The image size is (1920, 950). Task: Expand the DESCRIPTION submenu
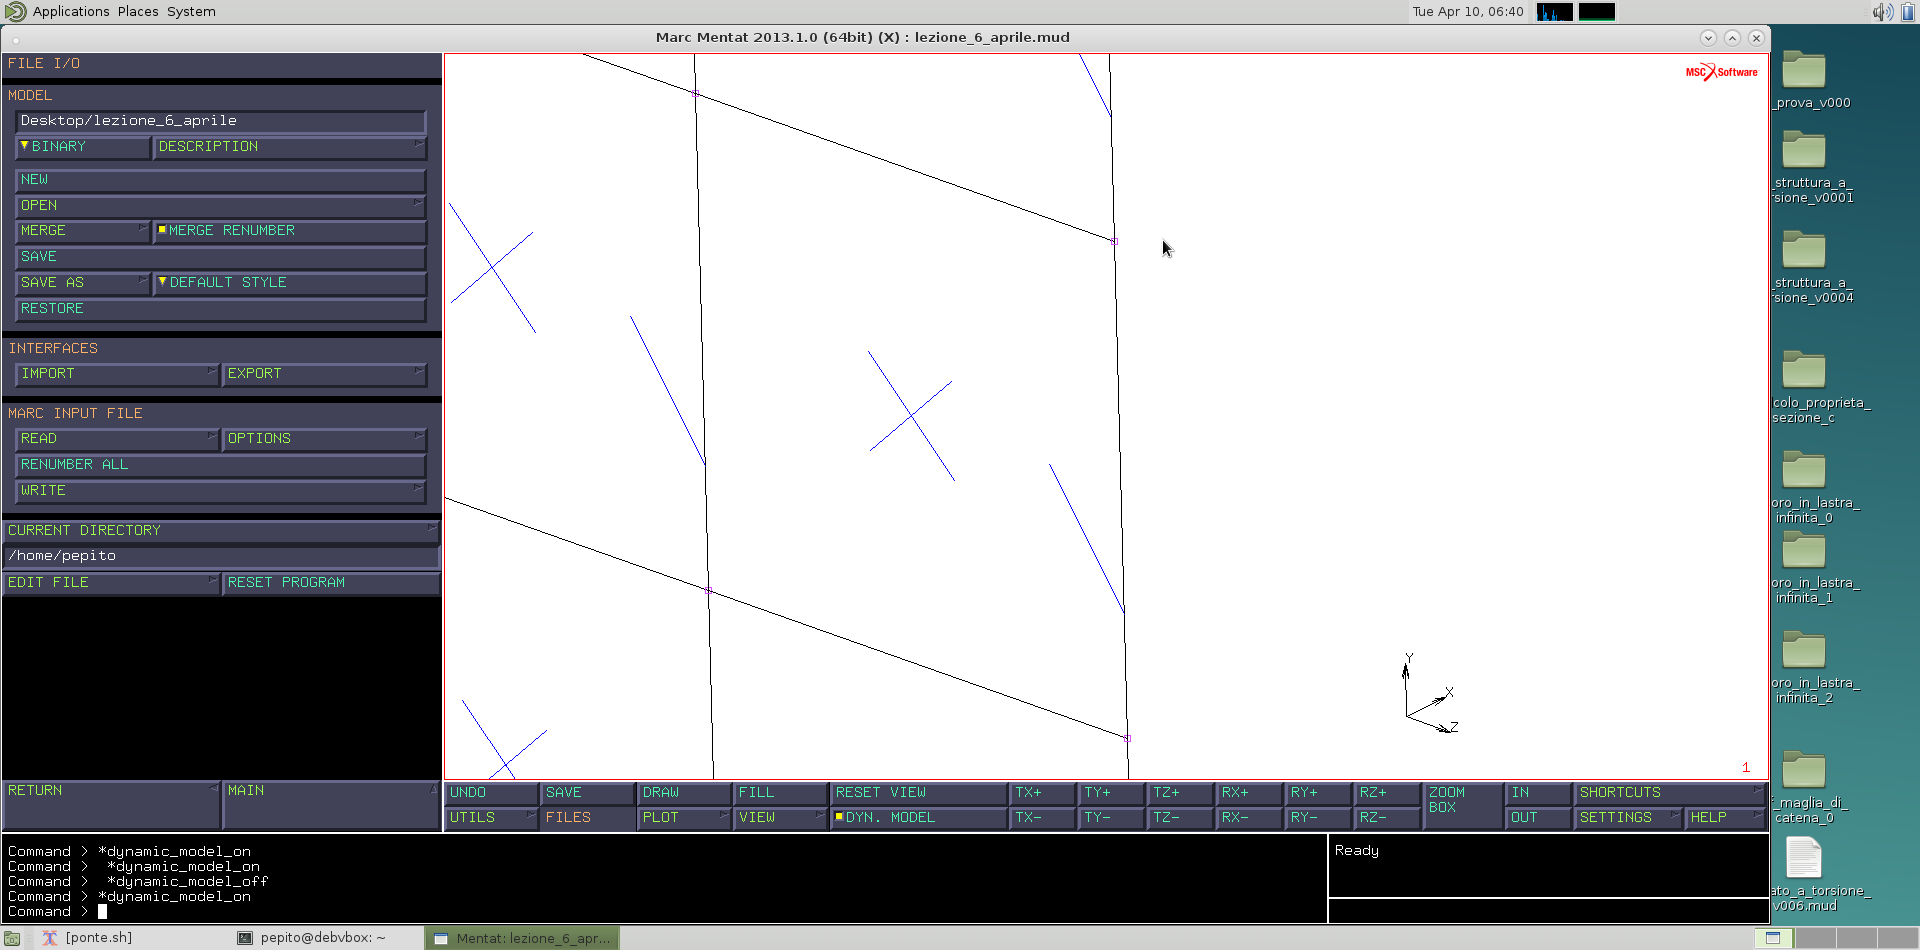tap(290, 147)
